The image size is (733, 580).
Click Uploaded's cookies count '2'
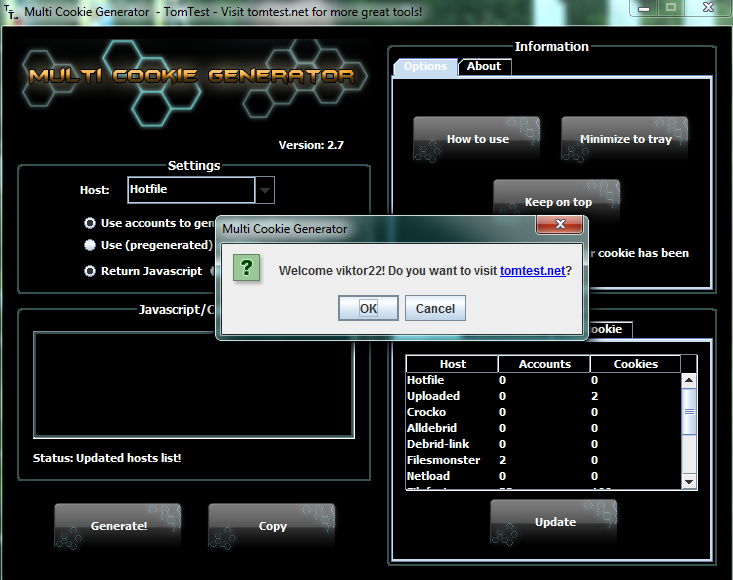(x=594, y=396)
